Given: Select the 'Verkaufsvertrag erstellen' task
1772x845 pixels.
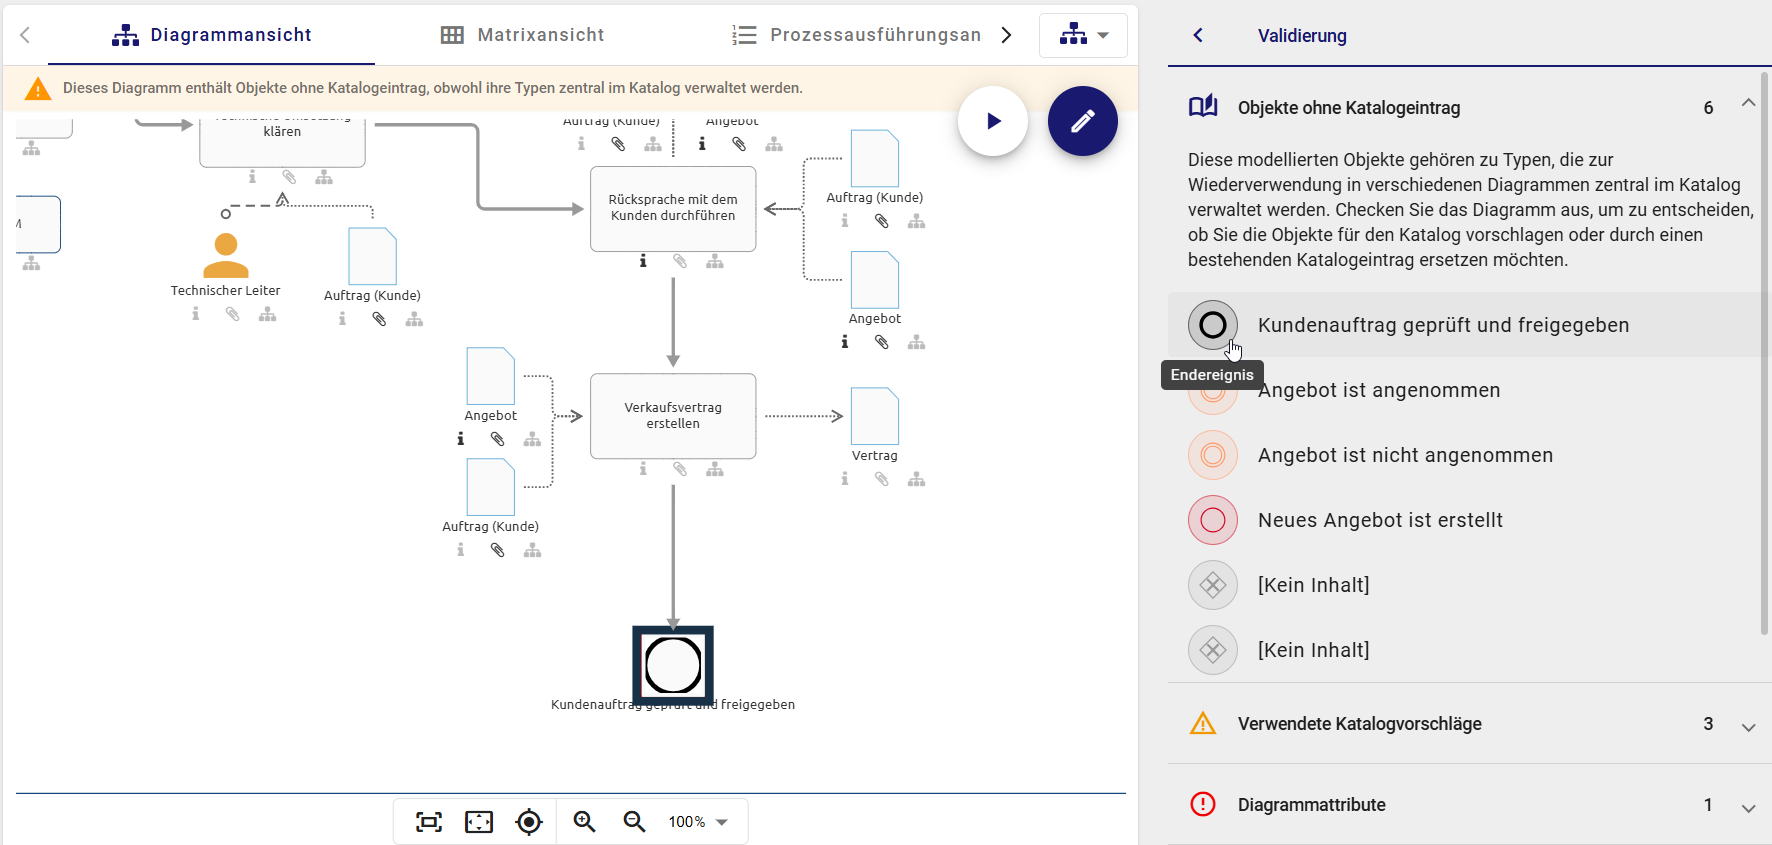Looking at the screenshot, I should point(673,416).
